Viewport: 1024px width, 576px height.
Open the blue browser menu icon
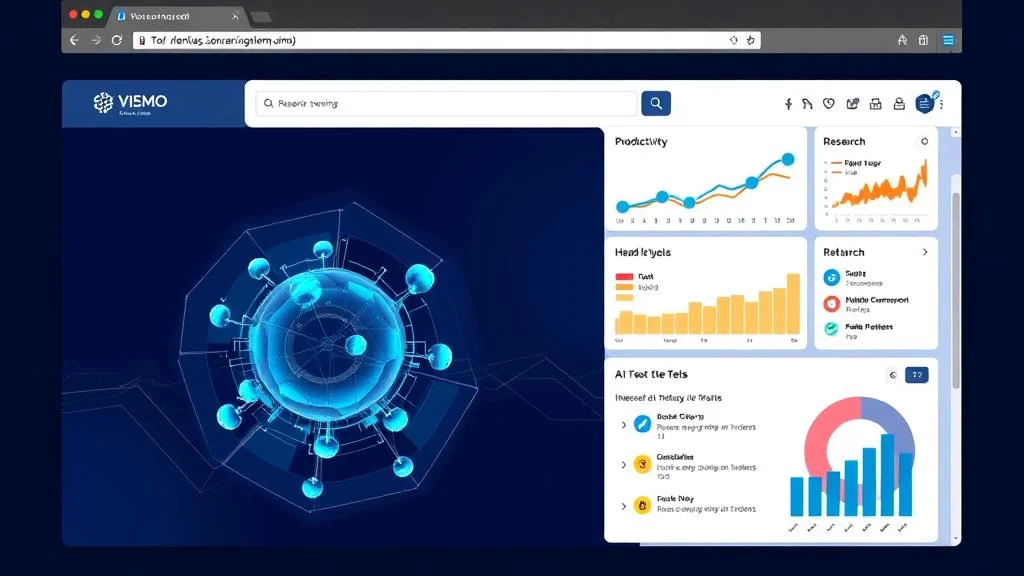947,40
